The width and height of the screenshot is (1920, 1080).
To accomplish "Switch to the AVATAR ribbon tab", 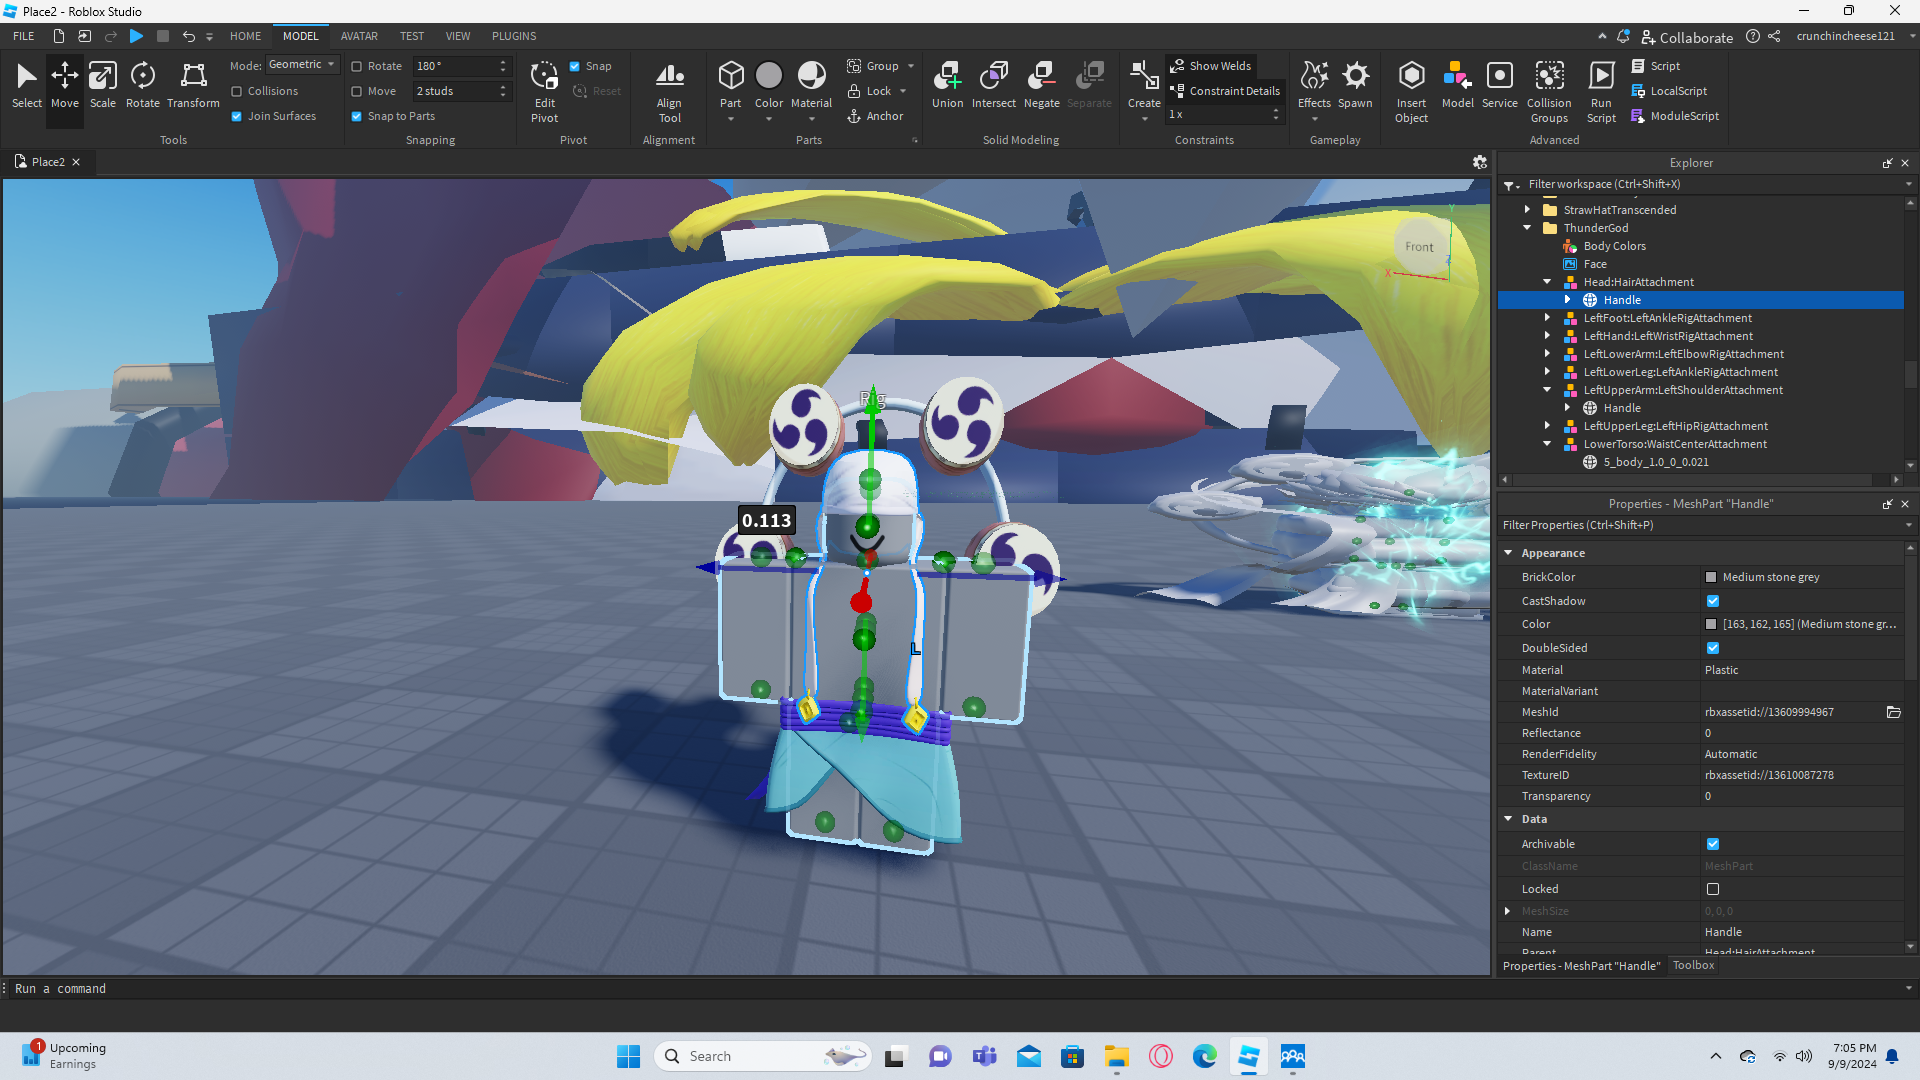I will pyautogui.click(x=359, y=36).
